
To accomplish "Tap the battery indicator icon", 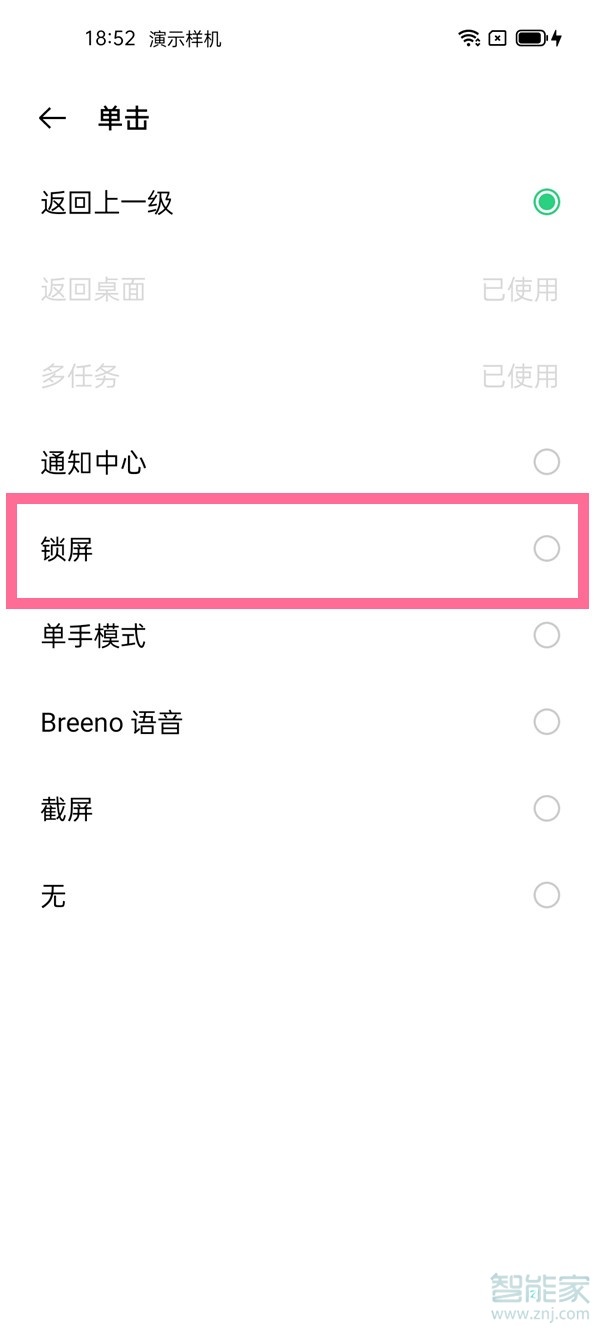I will point(530,38).
